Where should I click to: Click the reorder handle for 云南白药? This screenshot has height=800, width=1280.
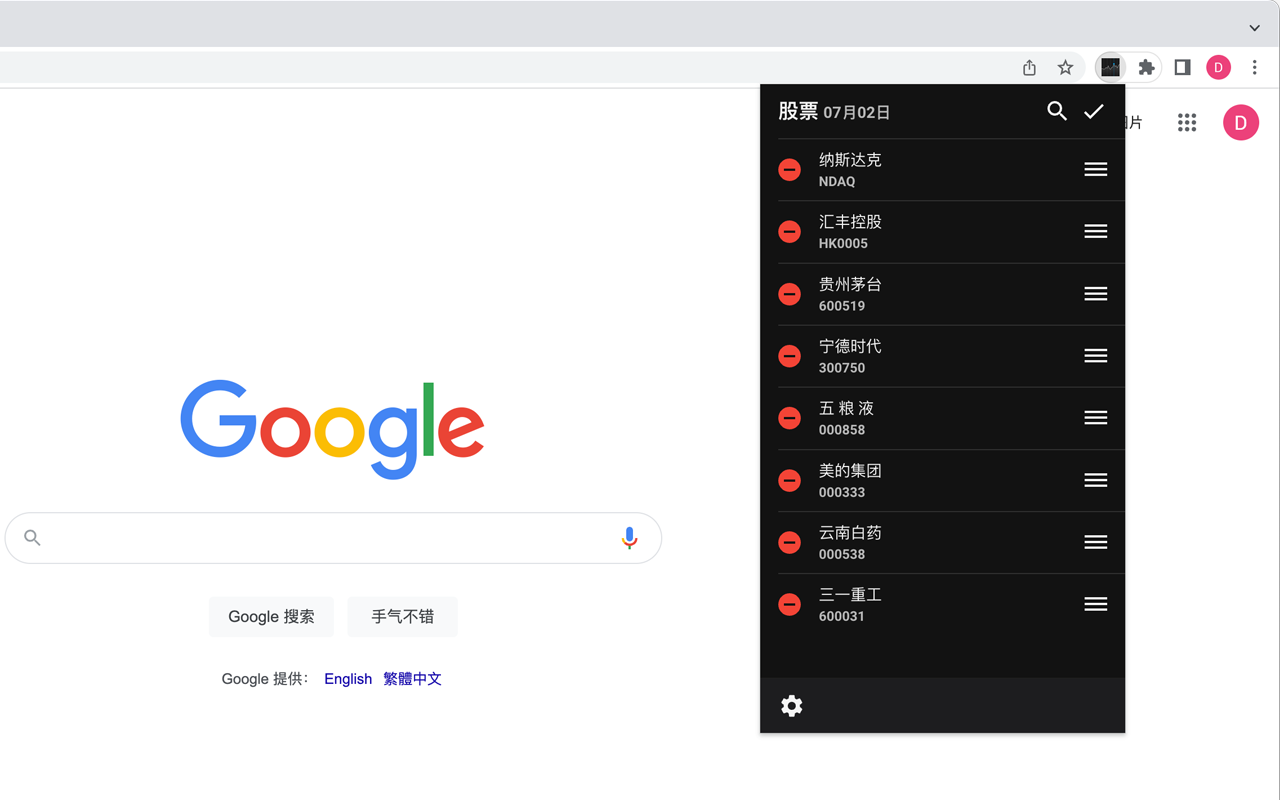[1096, 542]
